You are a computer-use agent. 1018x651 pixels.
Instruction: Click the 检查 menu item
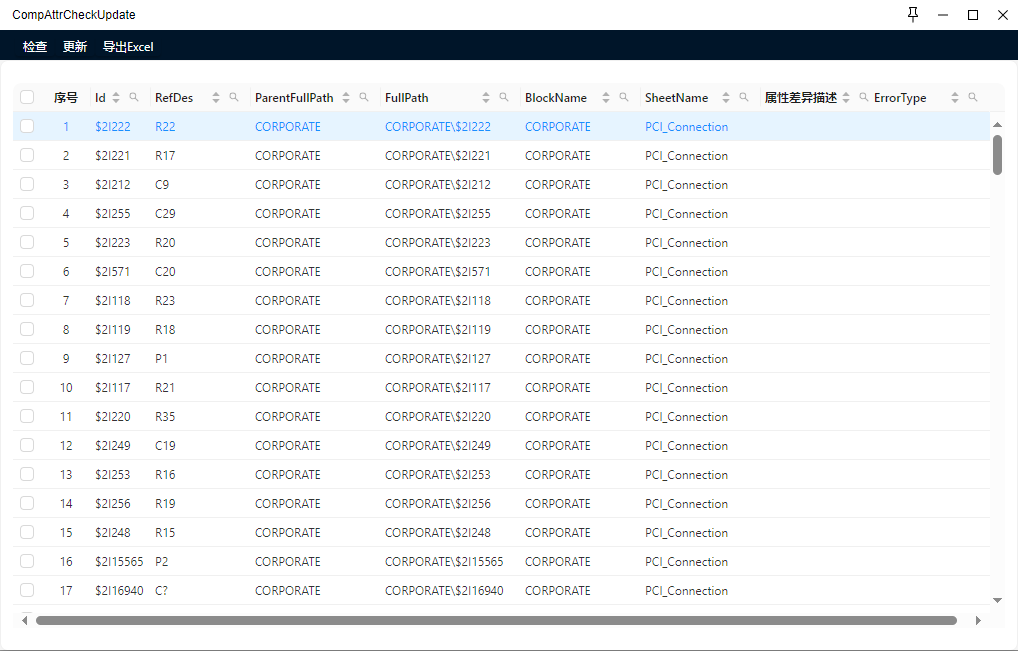click(35, 47)
